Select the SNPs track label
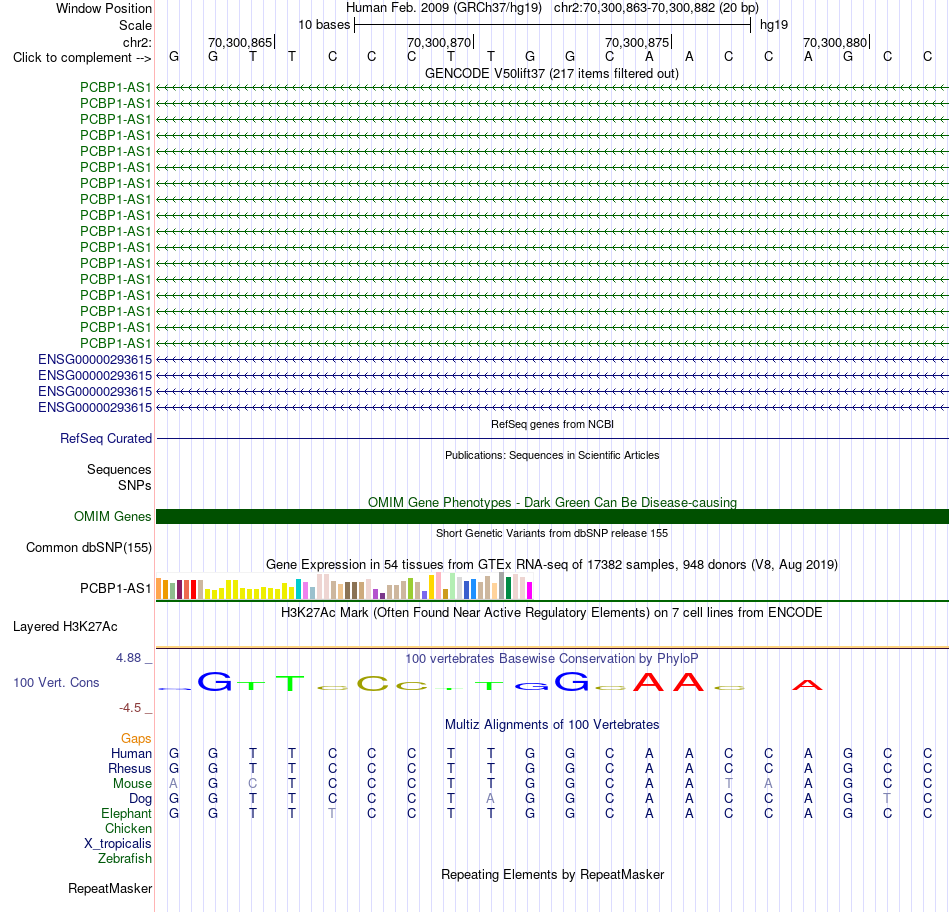Image resolution: width=950 pixels, height=912 pixels. coord(135,485)
